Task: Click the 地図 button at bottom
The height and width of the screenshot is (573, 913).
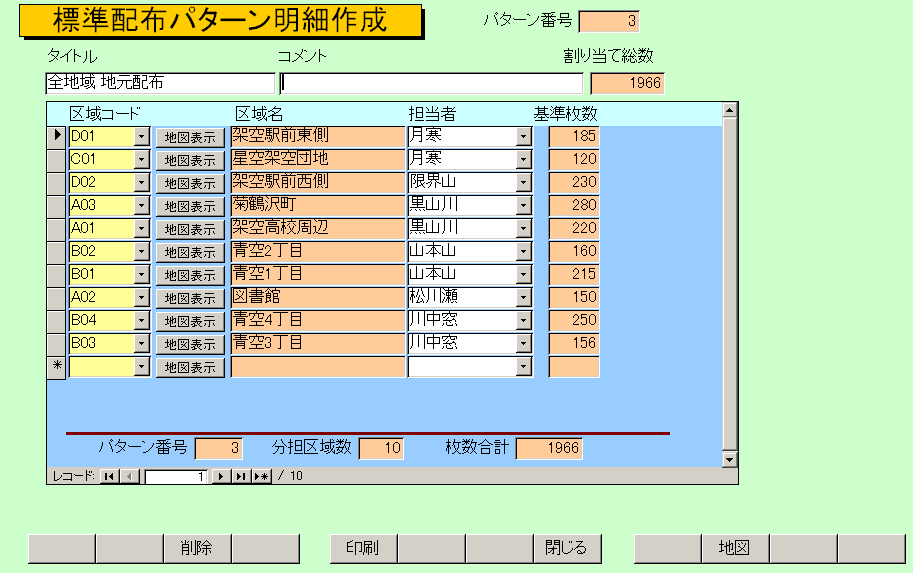Action: pos(735,548)
